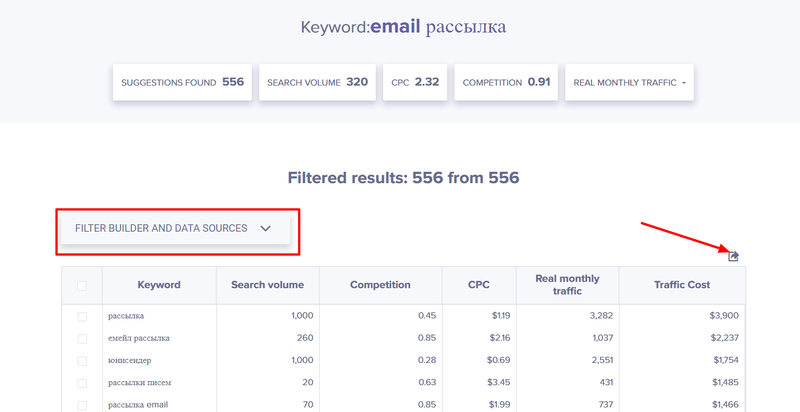The image size is (800, 412).
Task: Toggle the select-all checkbox in table header
Action: coord(82,286)
